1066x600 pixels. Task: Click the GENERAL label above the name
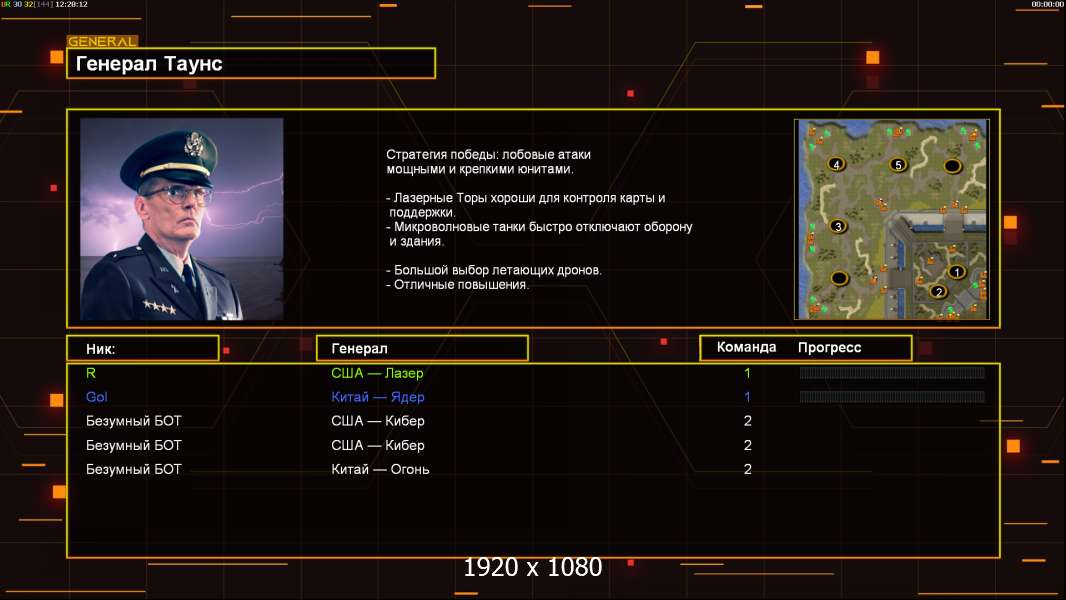tap(102, 41)
